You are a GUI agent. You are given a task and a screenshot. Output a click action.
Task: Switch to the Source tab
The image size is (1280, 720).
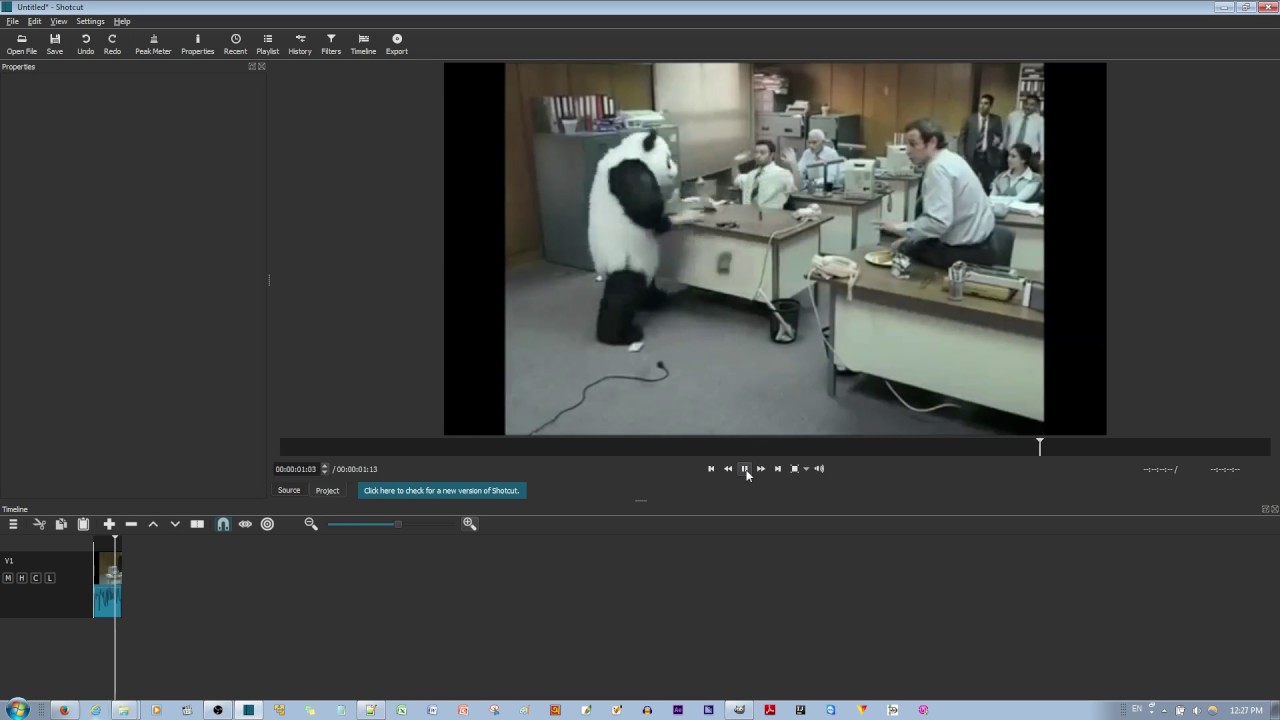point(289,491)
